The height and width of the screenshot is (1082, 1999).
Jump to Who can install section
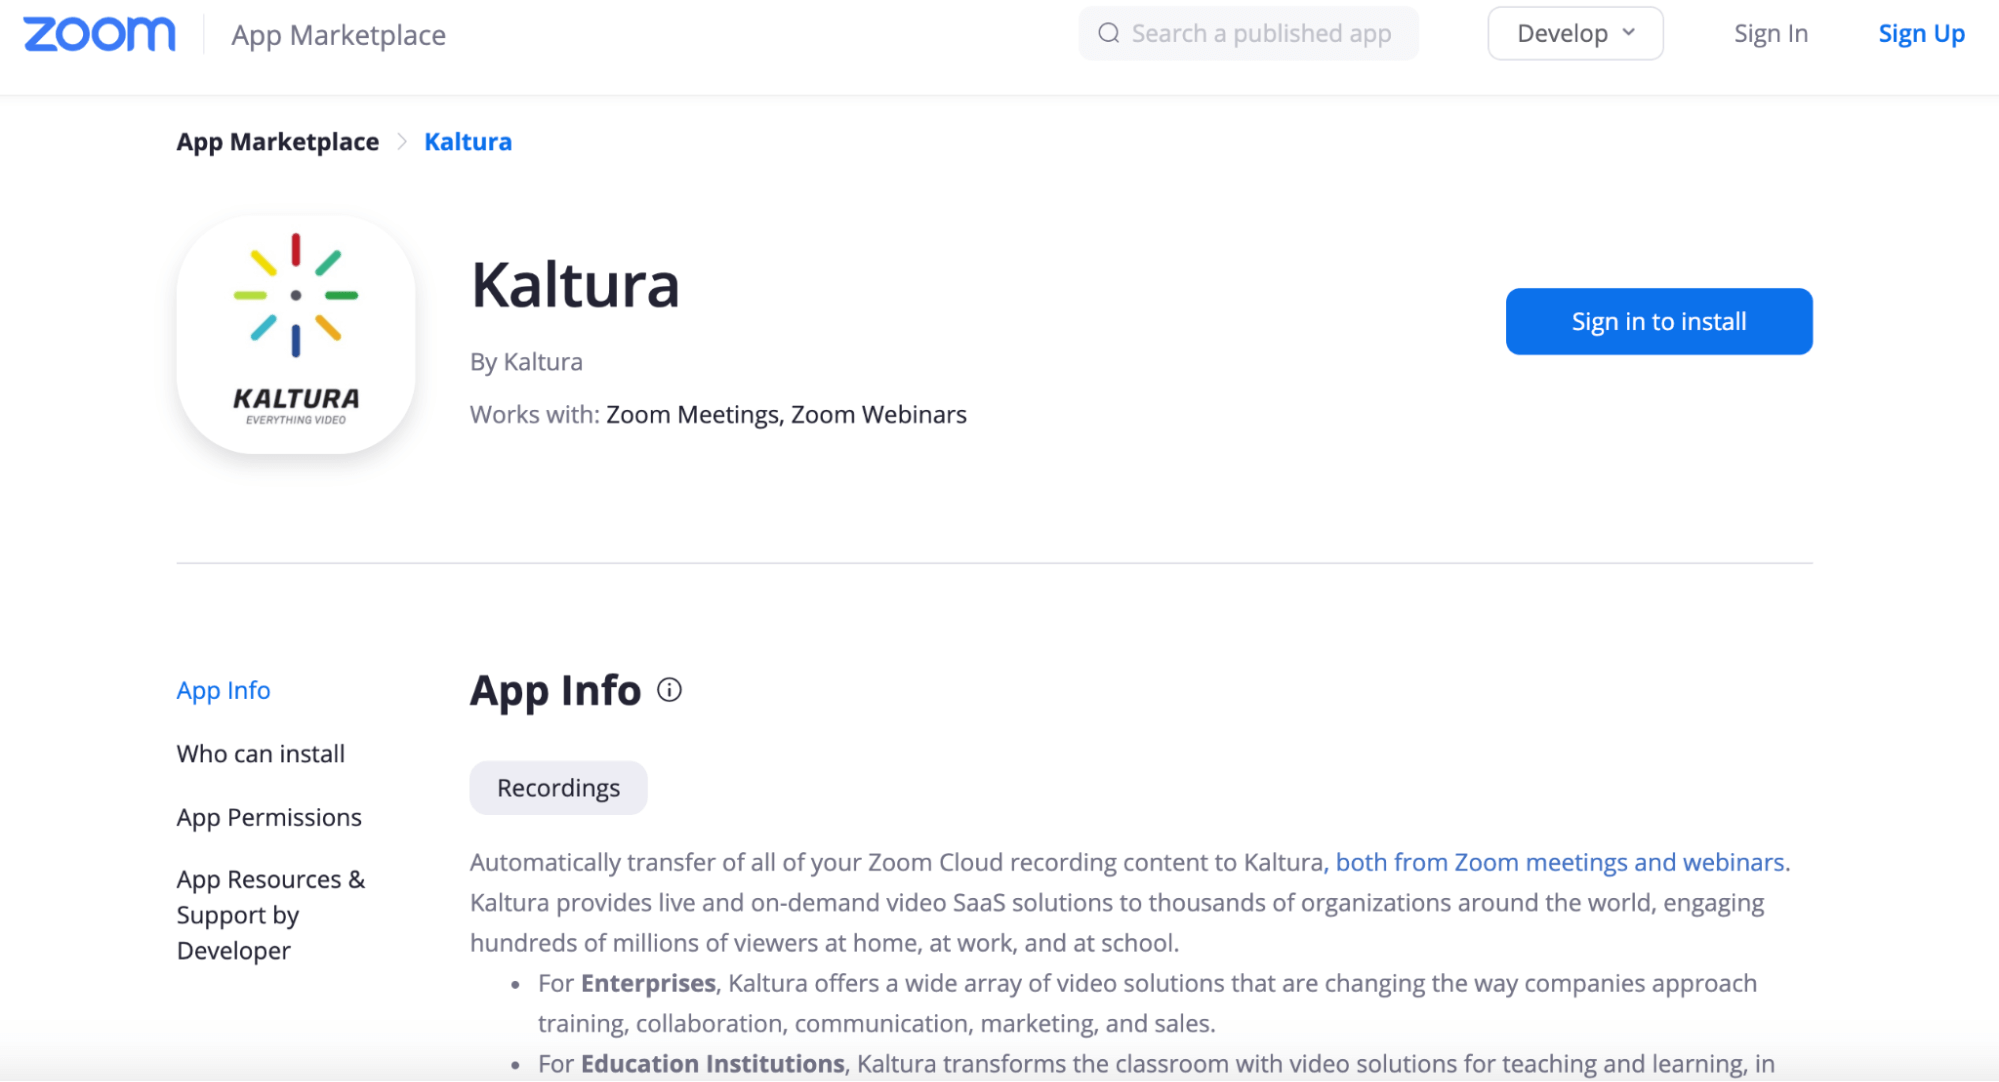260,753
